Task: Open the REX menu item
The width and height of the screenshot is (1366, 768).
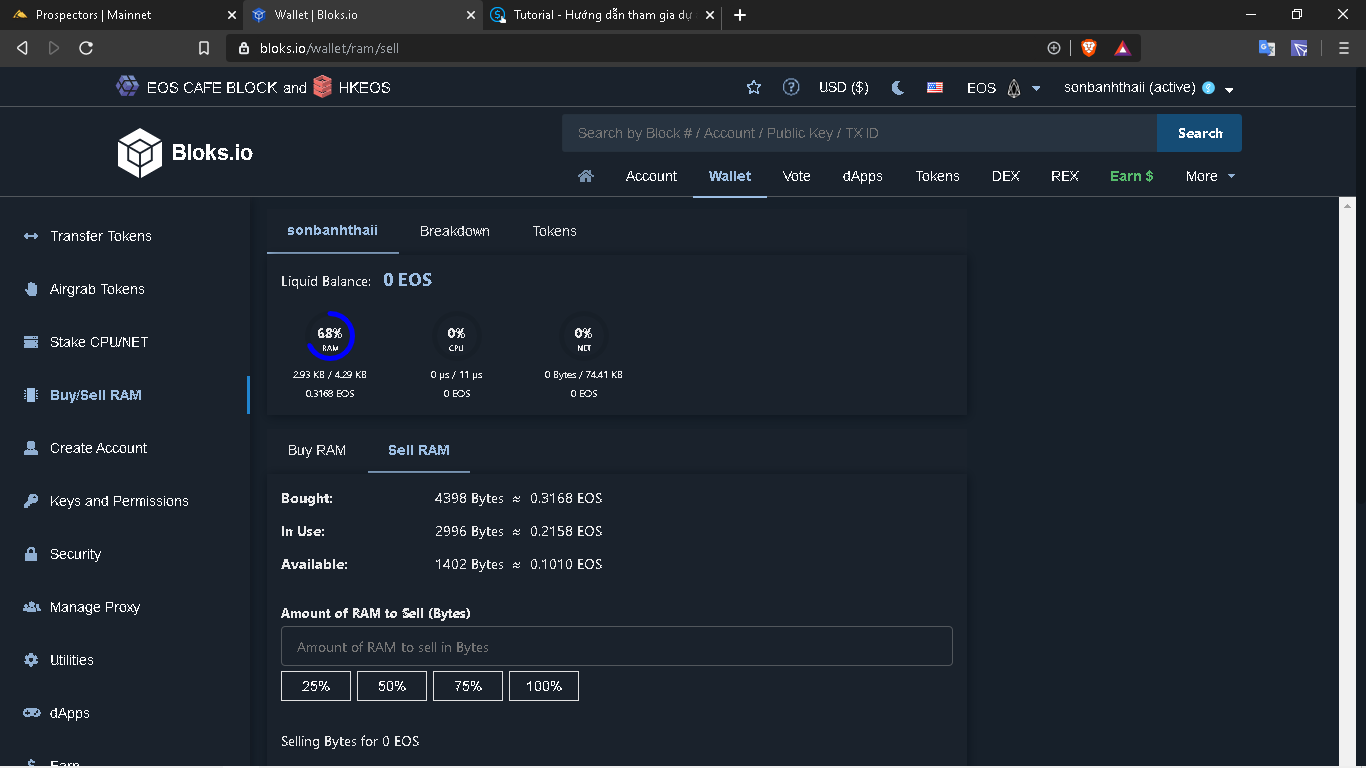Action: coord(1065,176)
